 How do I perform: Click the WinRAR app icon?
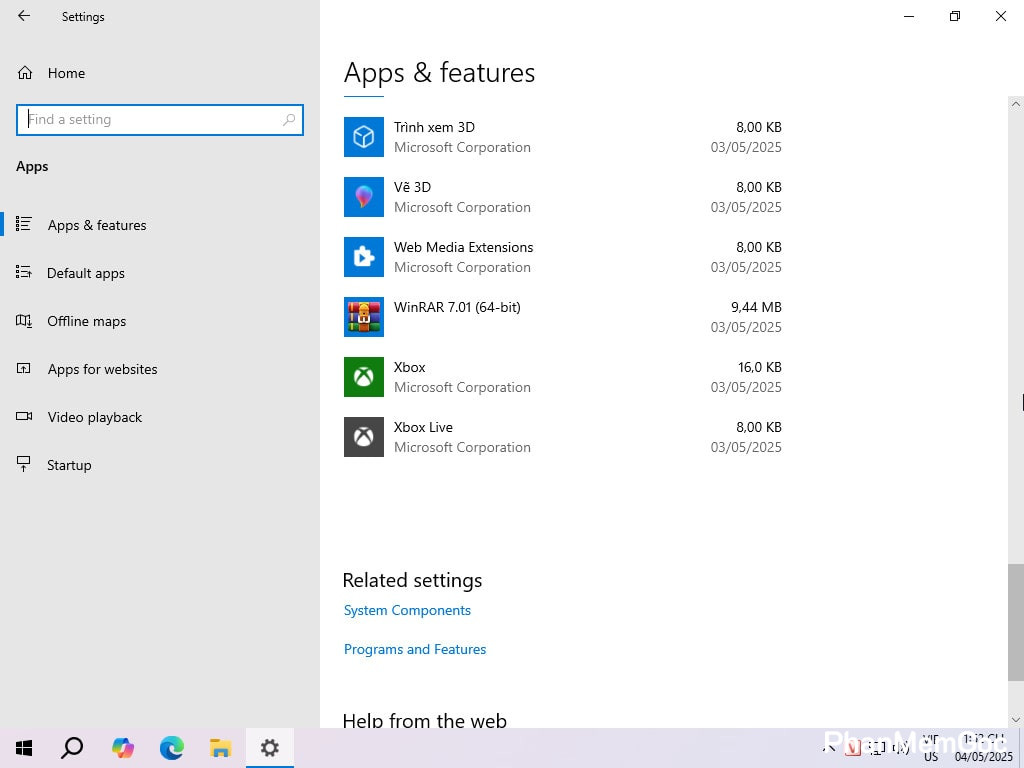(363, 317)
